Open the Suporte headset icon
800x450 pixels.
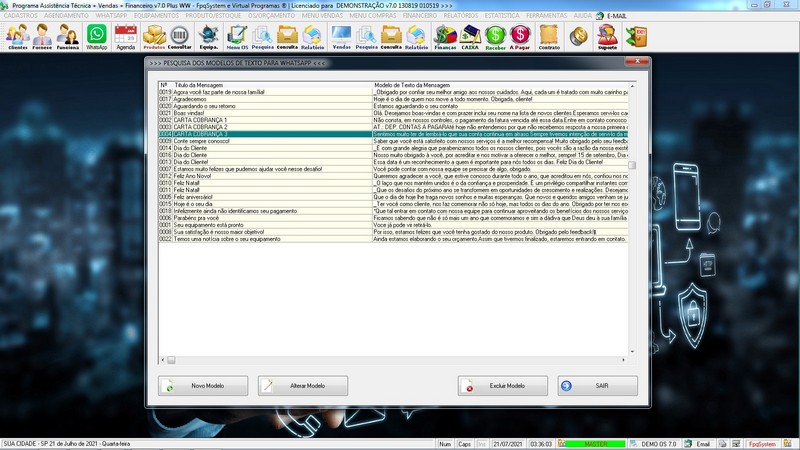(607, 37)
